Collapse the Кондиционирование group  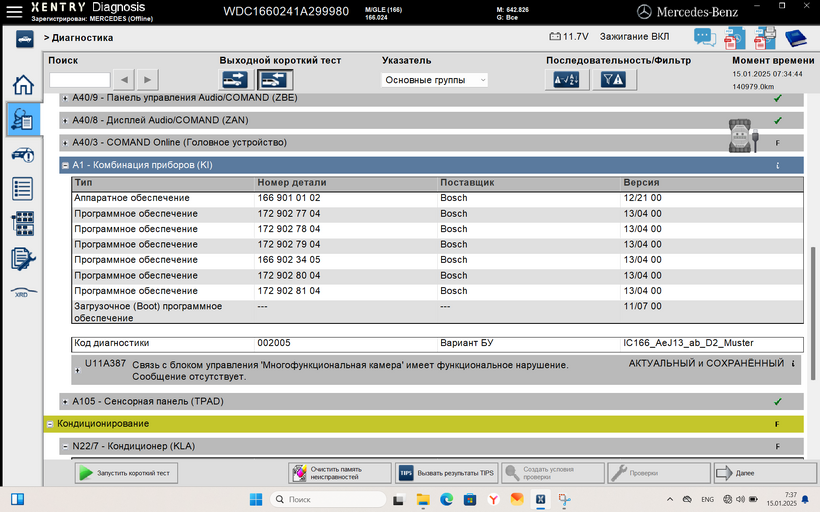click(x=50, y=424)
